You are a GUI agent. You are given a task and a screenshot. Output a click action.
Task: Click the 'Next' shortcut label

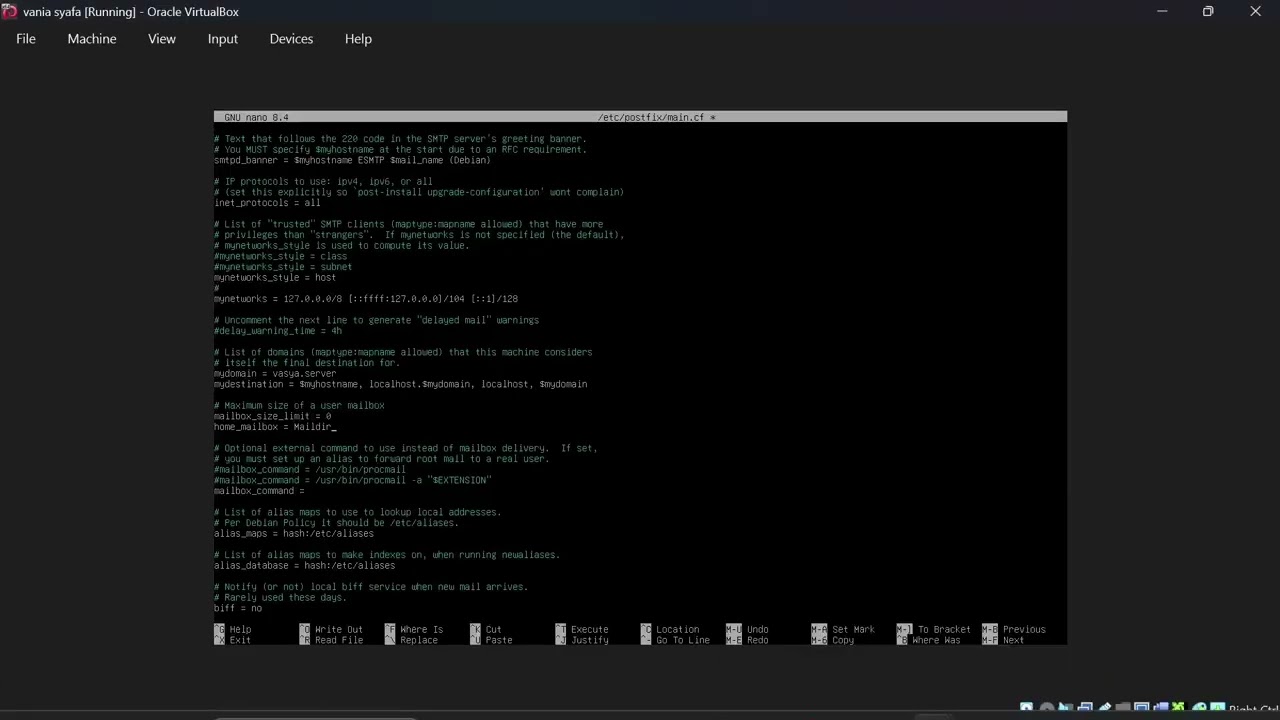[1014, 640]
